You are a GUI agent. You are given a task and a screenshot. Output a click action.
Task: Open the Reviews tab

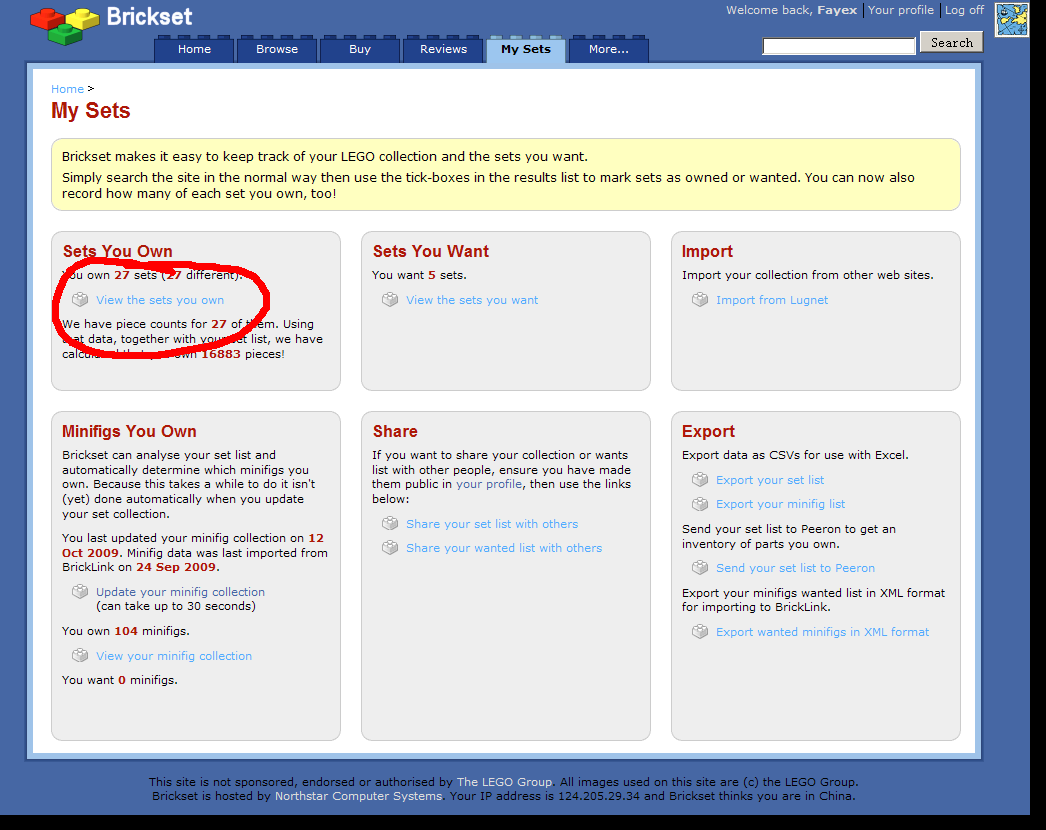point(443,49)
